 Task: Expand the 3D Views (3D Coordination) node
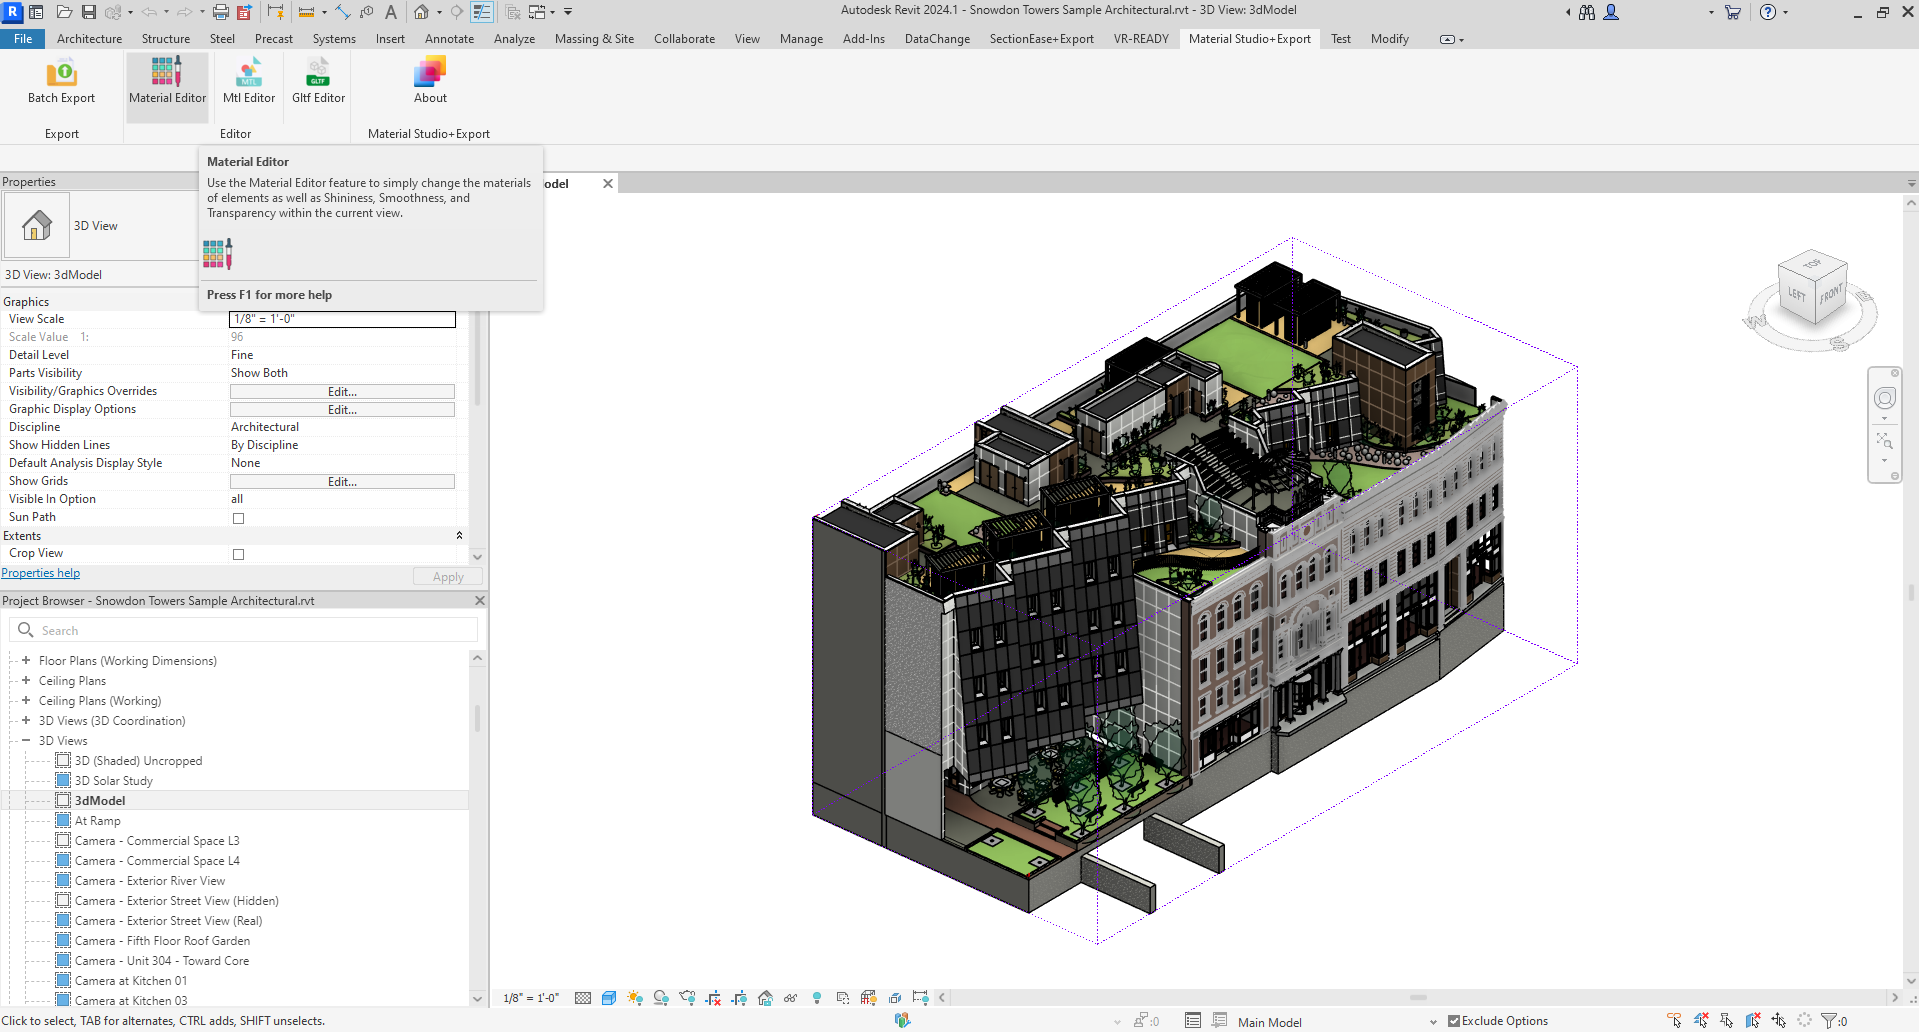[26, 721]
